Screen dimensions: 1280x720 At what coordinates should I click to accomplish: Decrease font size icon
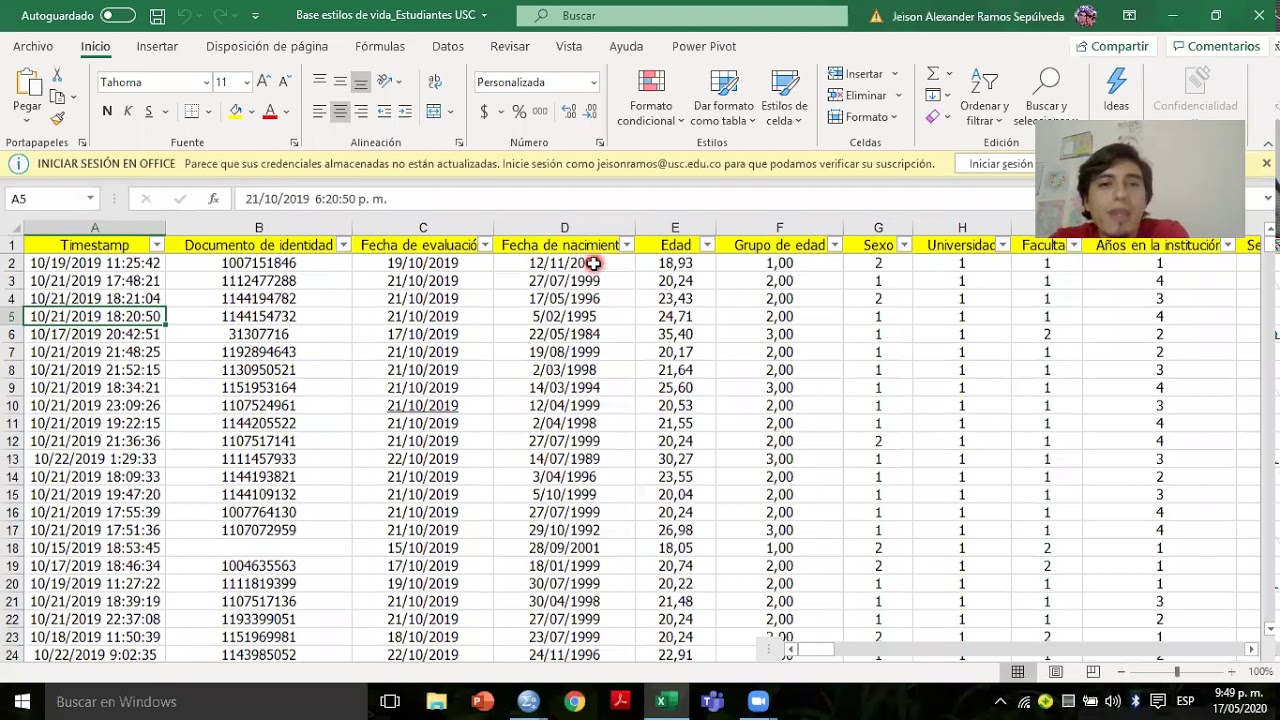point(285,82)
